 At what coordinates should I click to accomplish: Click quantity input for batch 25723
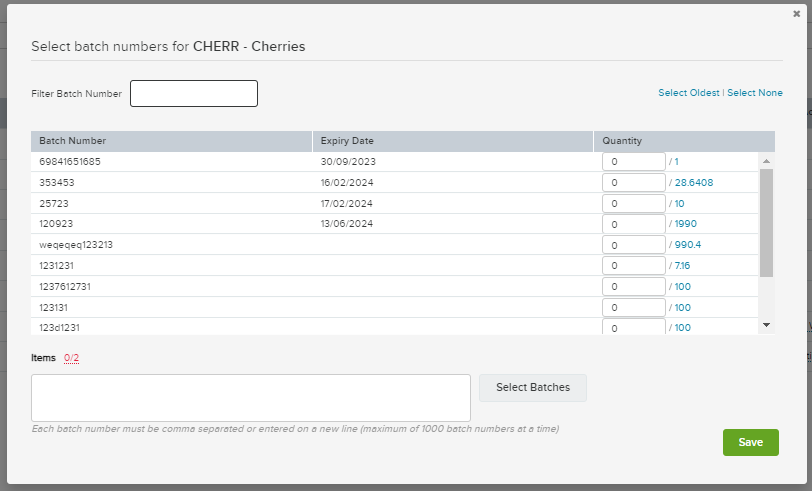point(633,204)
